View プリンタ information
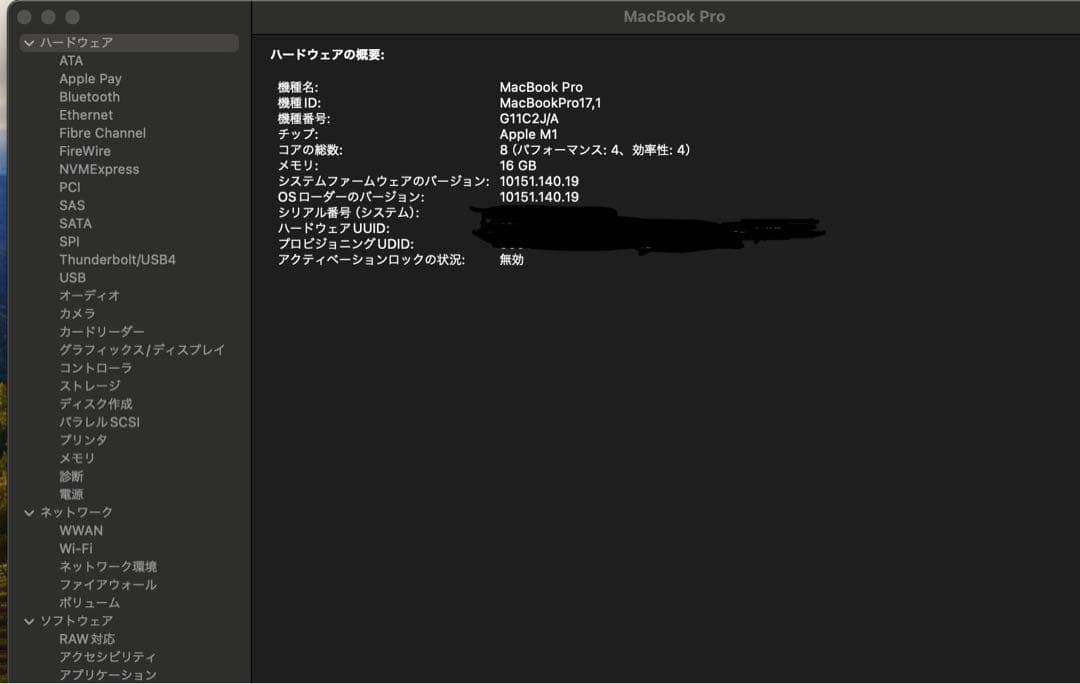 [80, 440]
